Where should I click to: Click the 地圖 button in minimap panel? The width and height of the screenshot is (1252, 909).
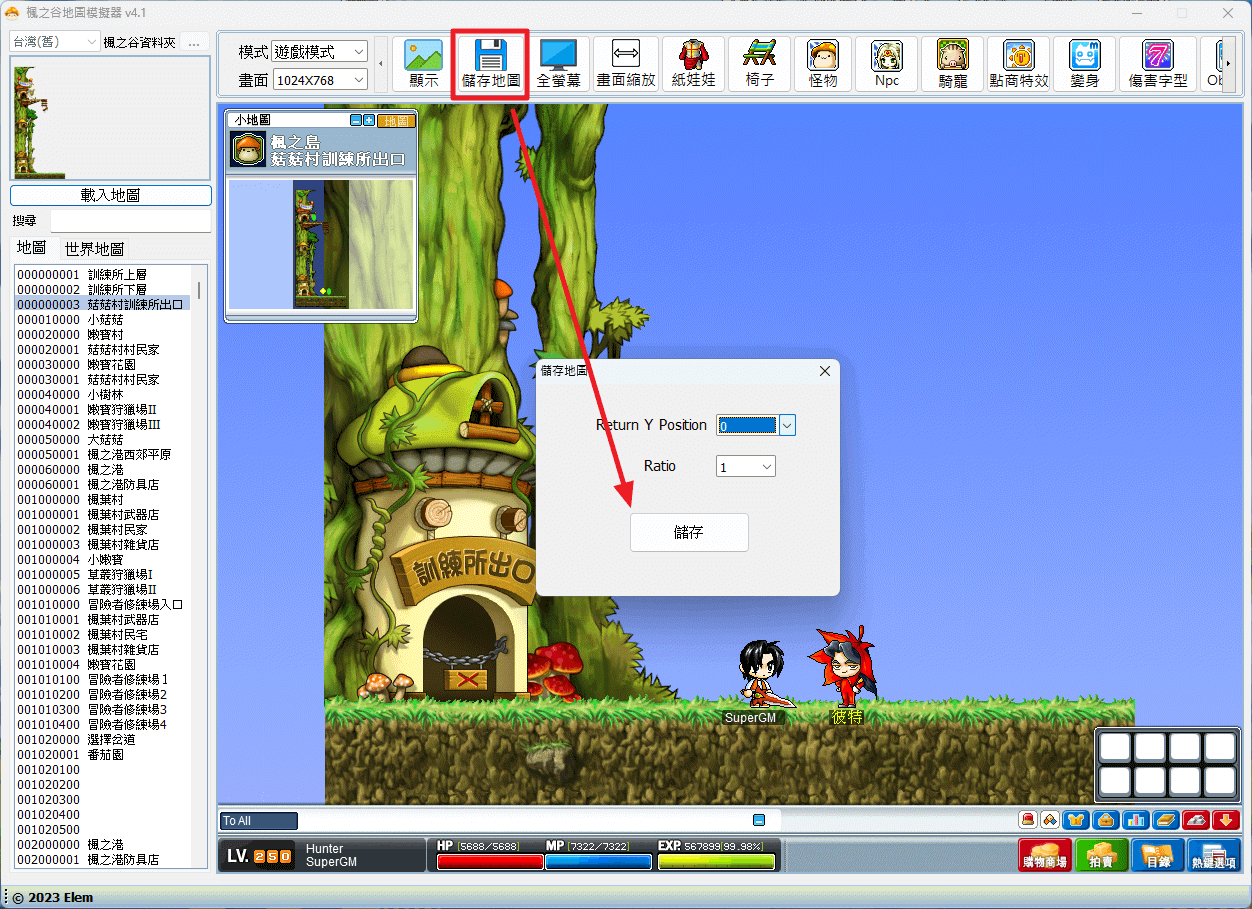click(x=396, y=120)
